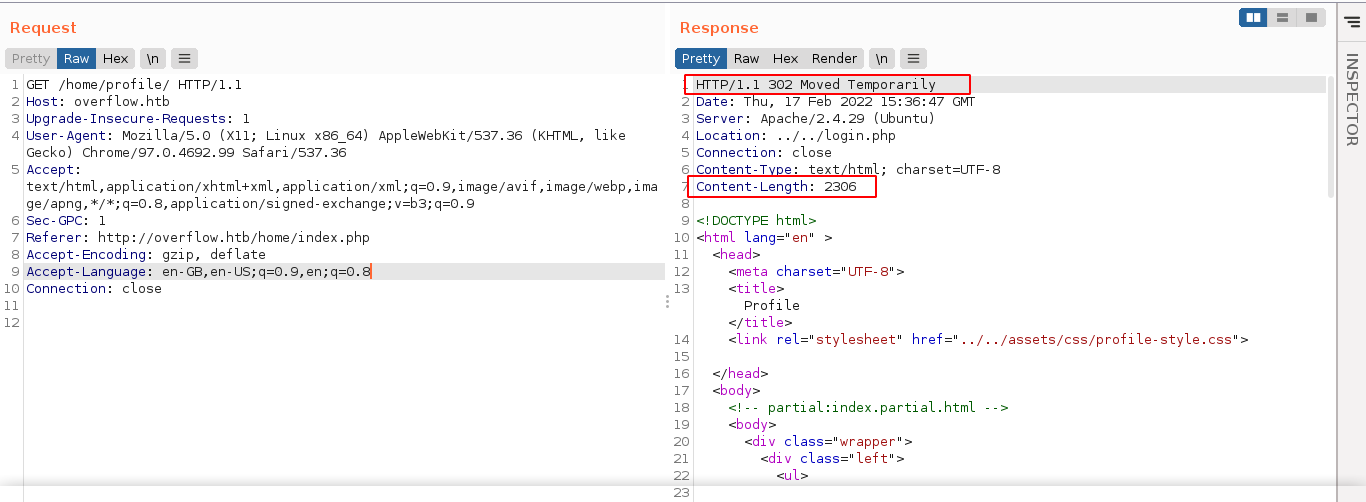Select the side-by-side layout icon
1366x502 pixels.
pos(1252,18)
